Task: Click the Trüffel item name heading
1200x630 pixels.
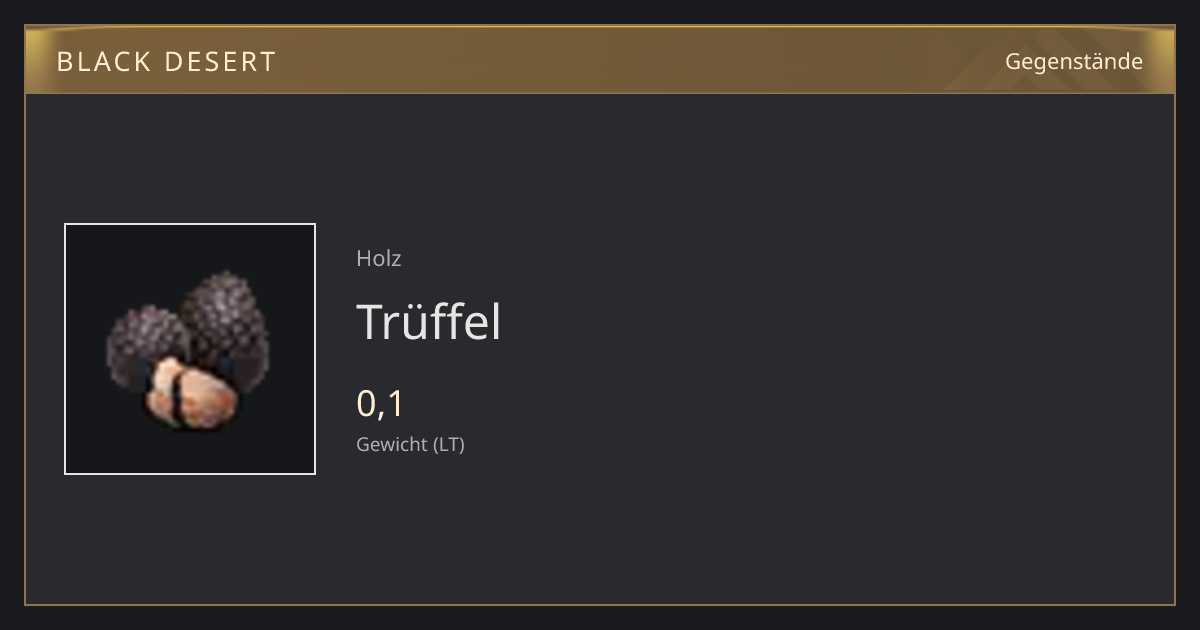Action: pyautogui.click(x=429, y=322)
